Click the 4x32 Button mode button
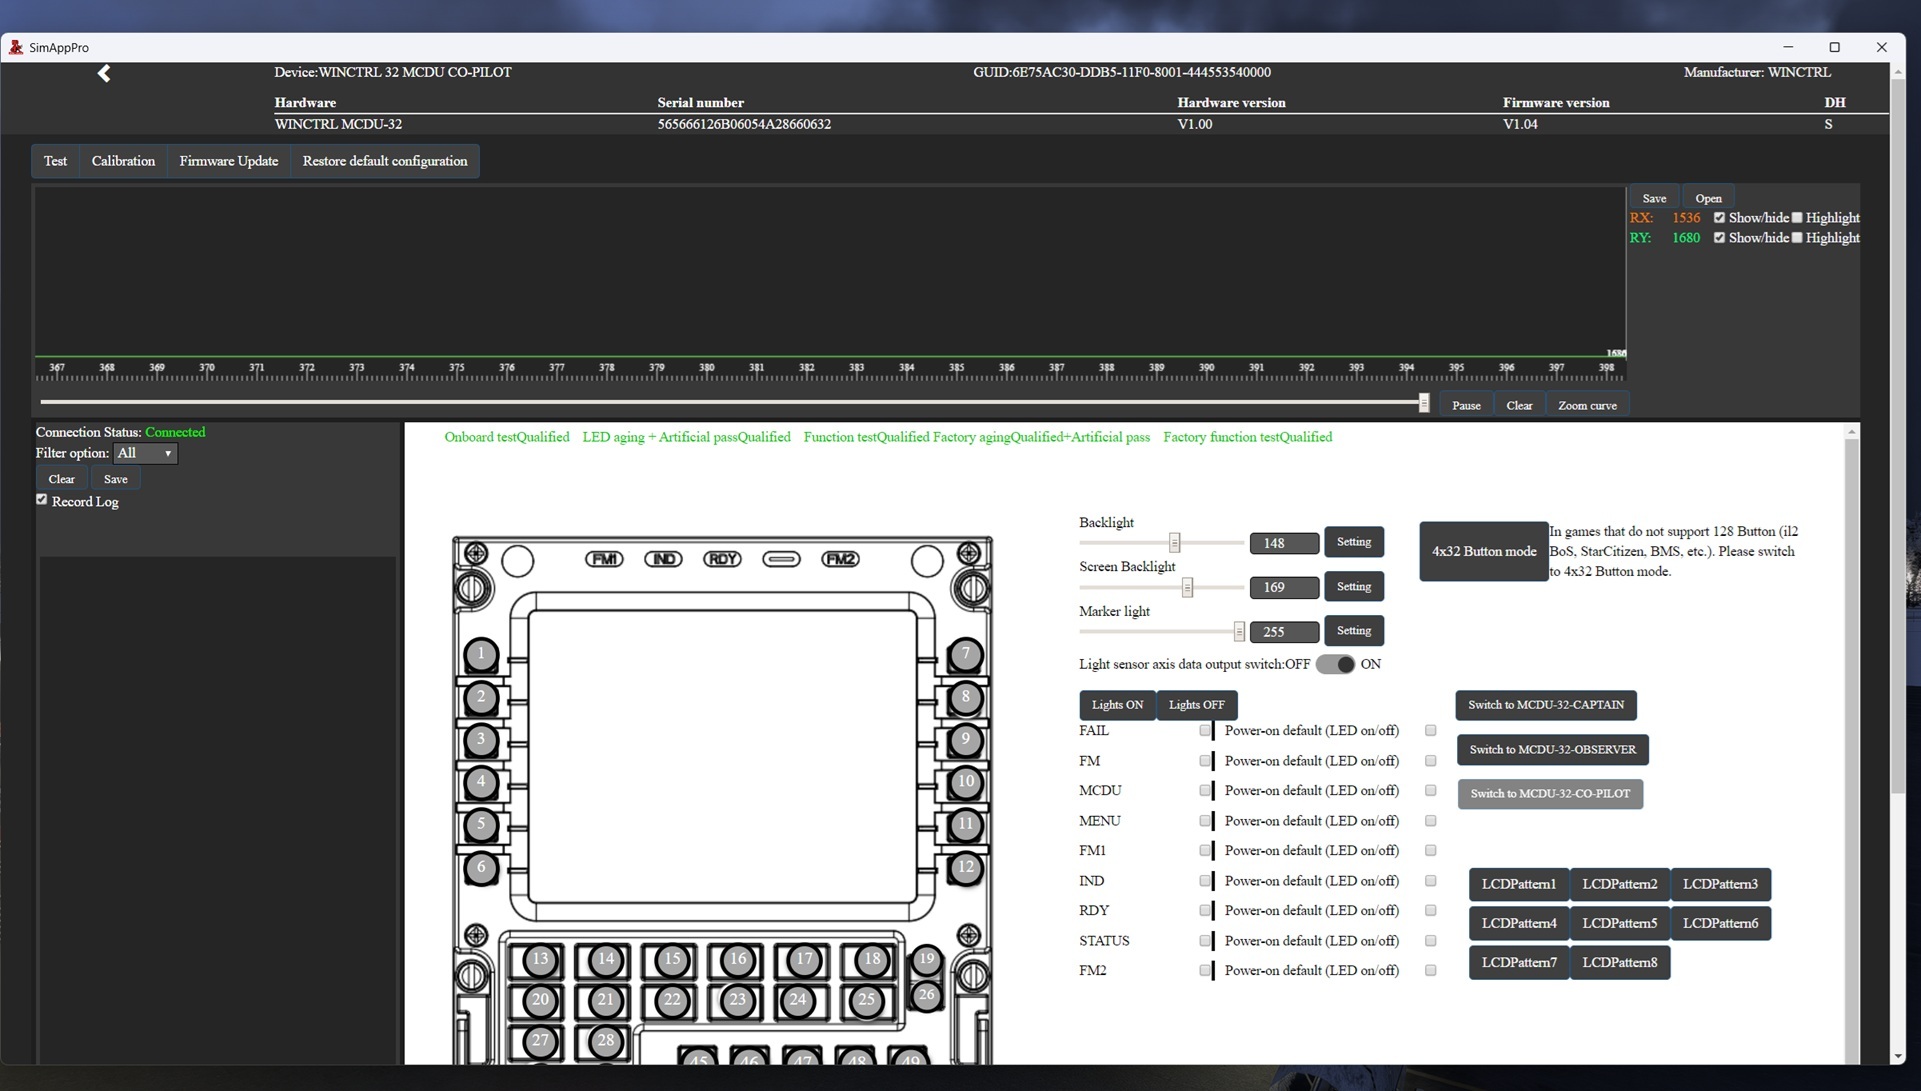 tap(1483, 551)
